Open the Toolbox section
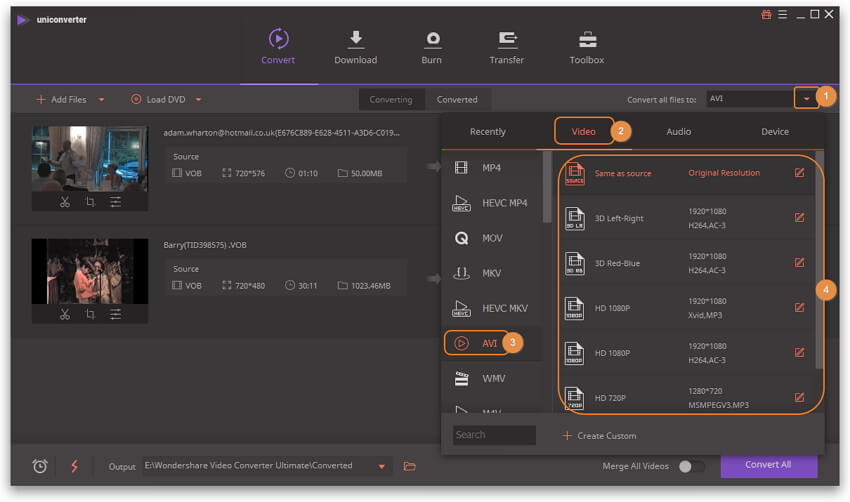 coord(587,47)
